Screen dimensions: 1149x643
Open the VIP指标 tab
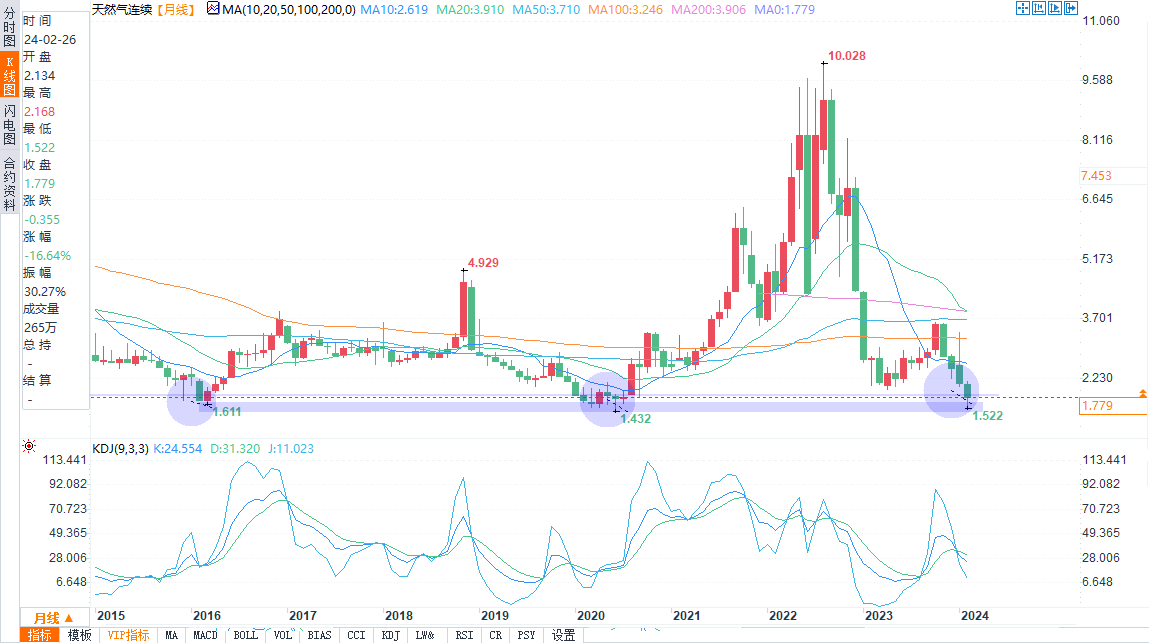tap(129, 635)
